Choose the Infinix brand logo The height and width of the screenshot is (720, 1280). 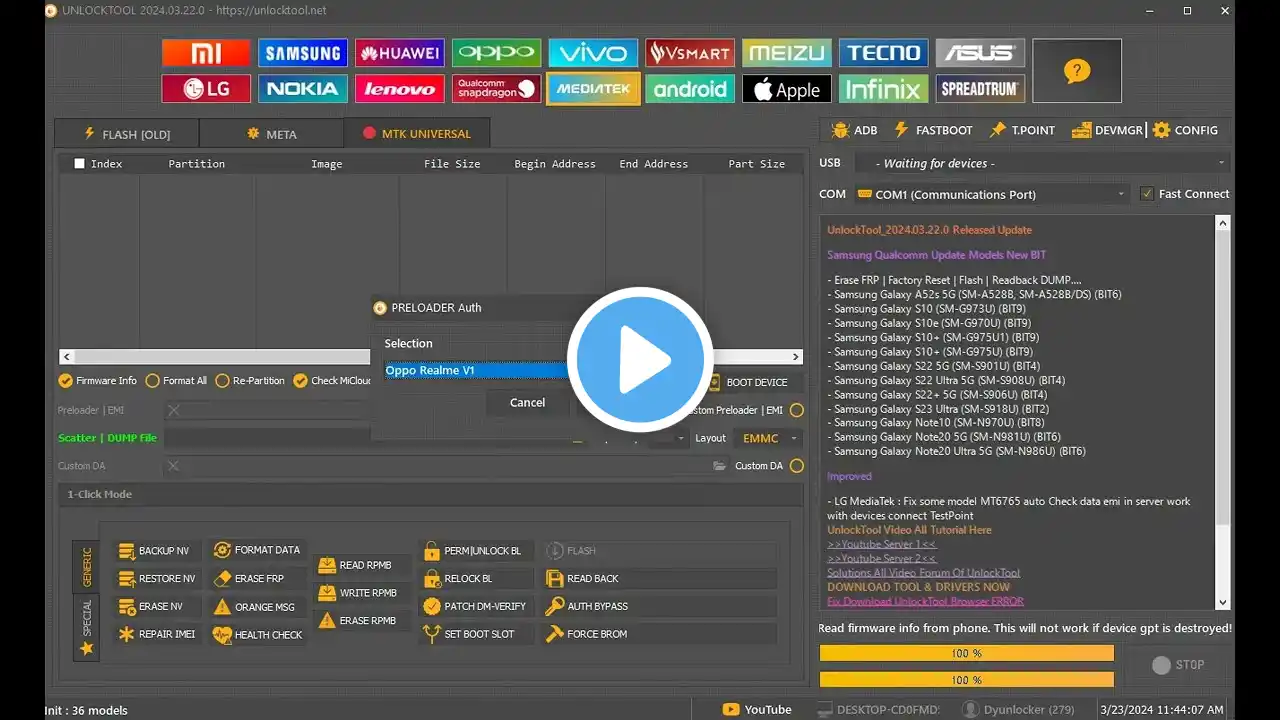[x=883, y=89]
